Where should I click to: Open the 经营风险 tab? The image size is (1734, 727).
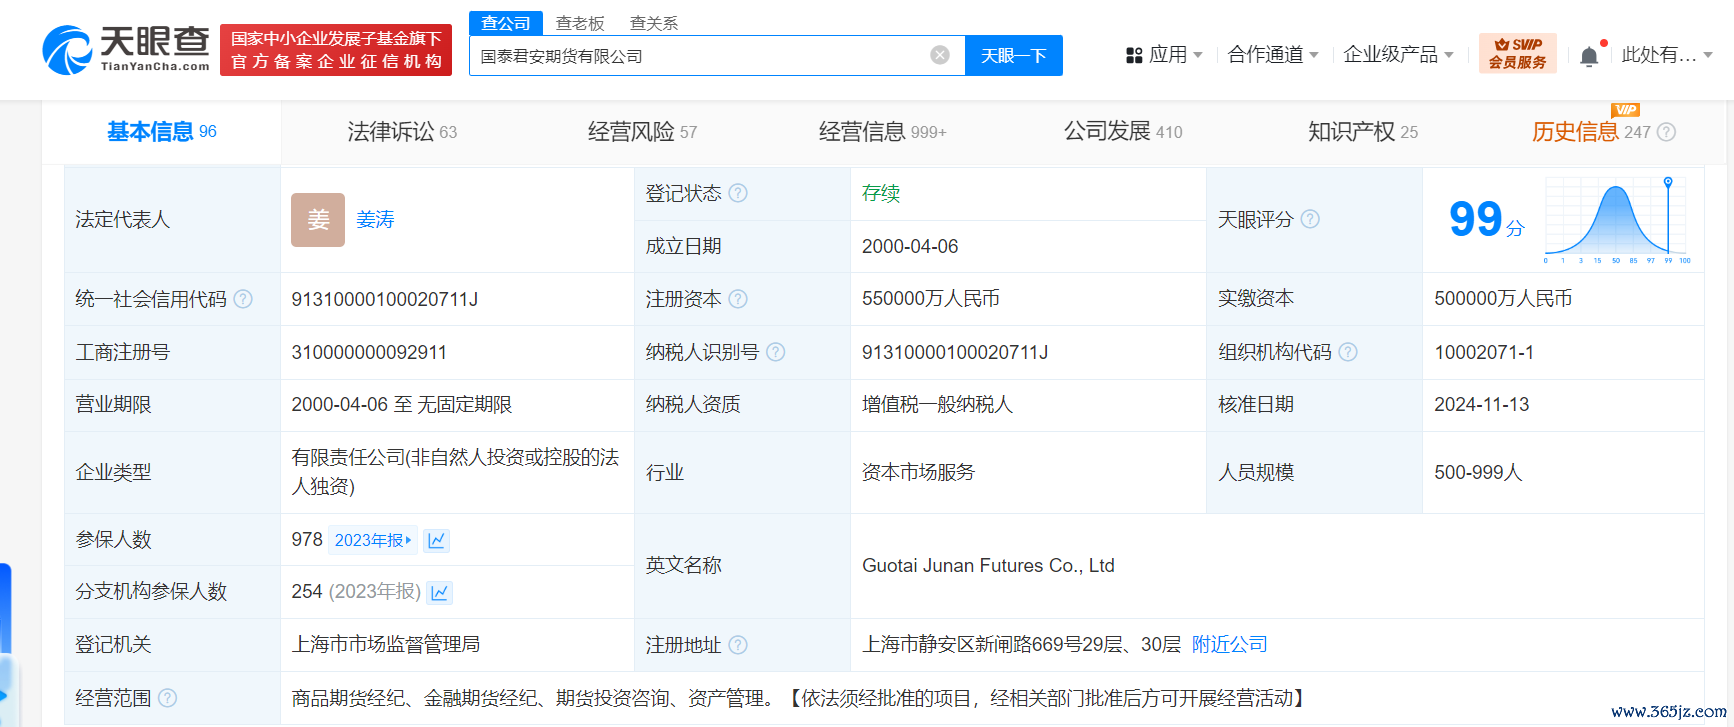pos(642,132)
